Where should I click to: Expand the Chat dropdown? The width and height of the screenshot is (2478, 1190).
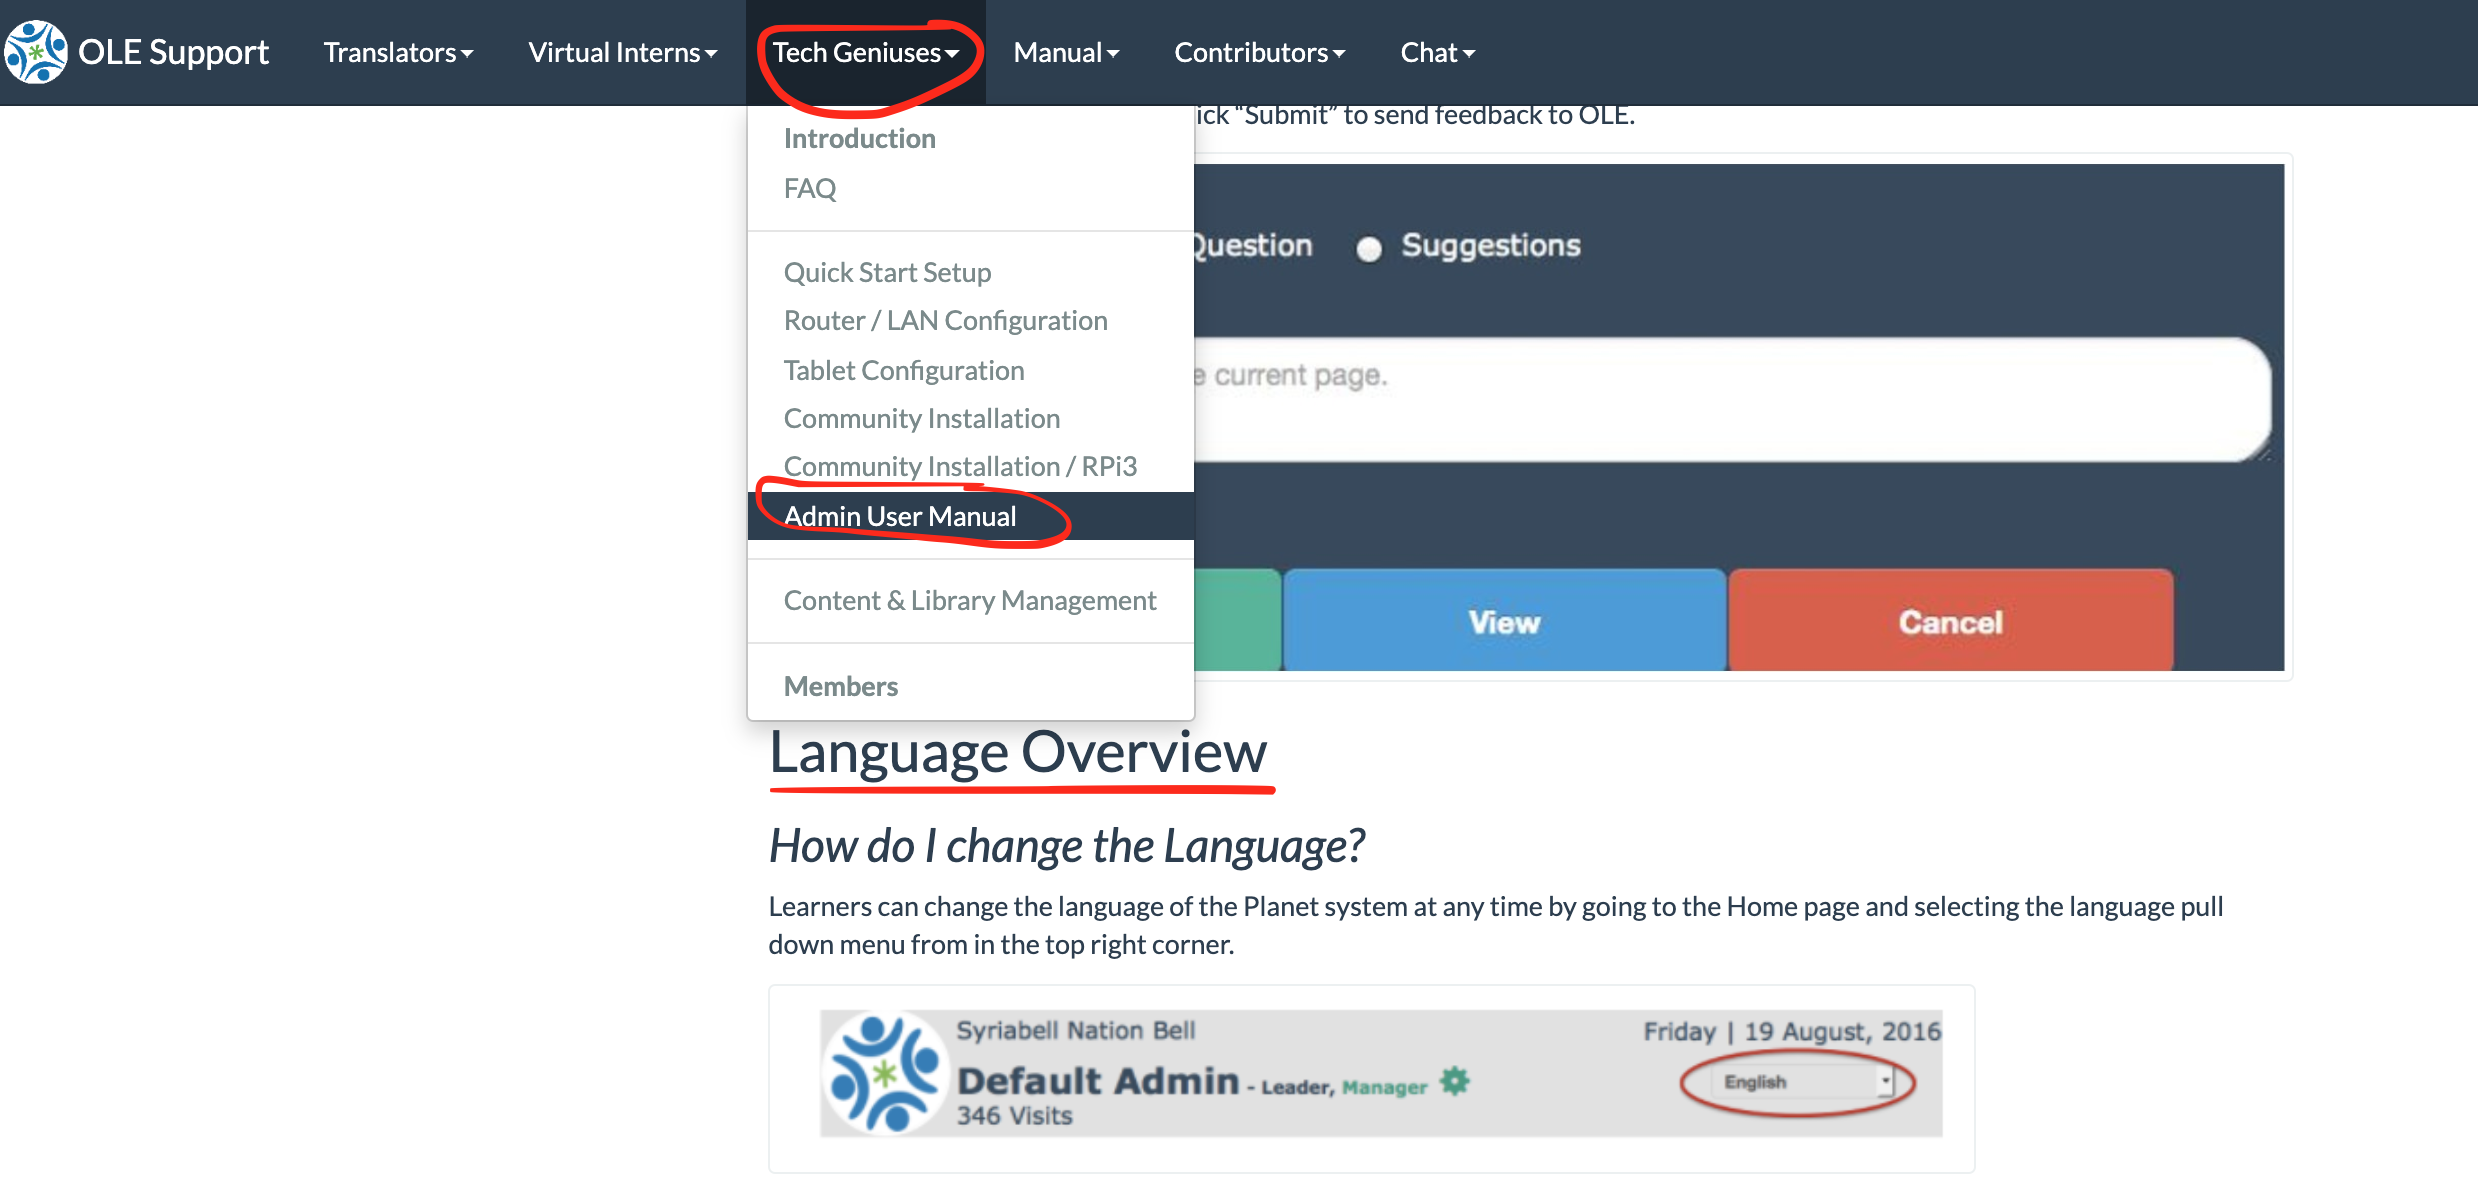pos(1437,52)
